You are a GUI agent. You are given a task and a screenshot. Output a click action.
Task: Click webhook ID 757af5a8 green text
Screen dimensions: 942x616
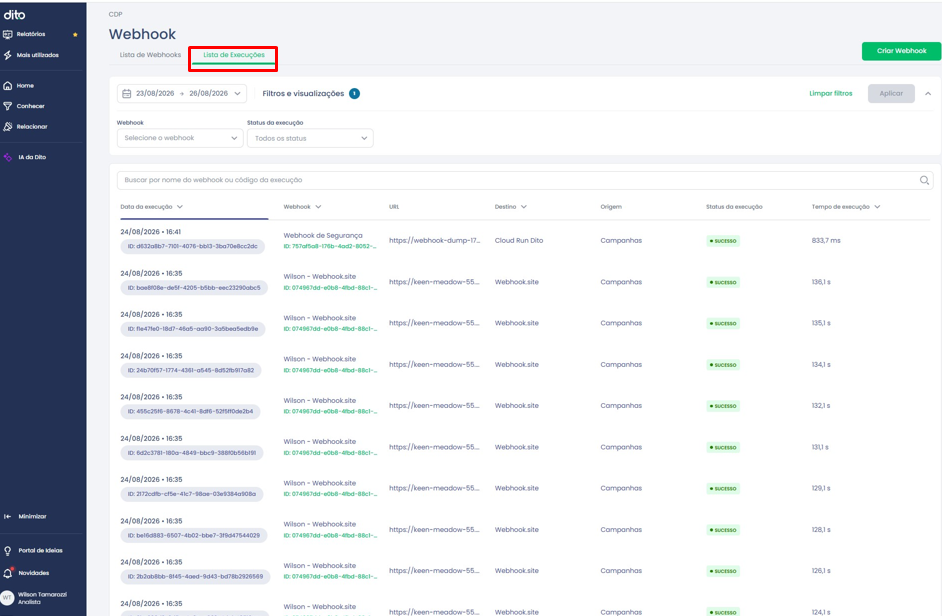[330, 246]
